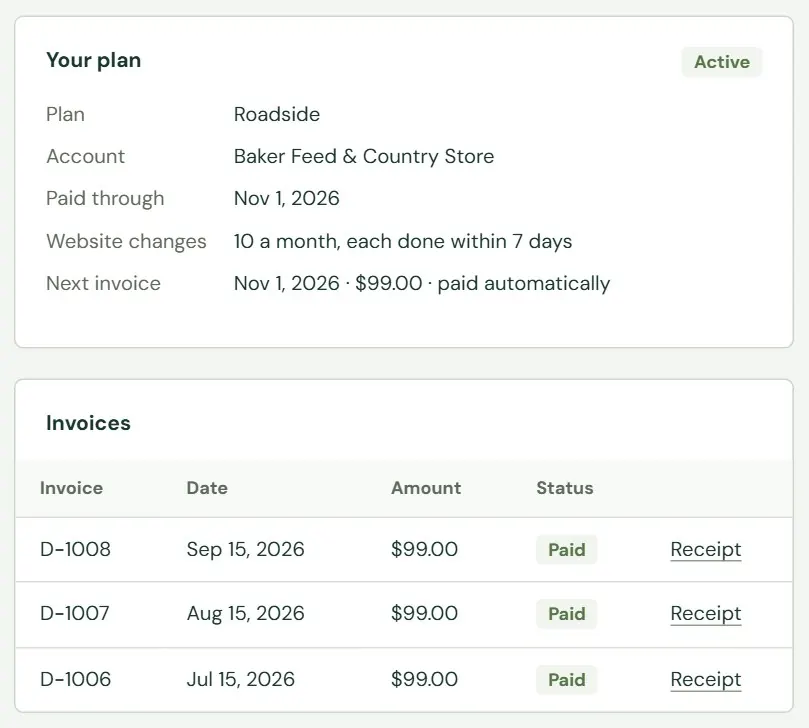Click the Plan label
Screen dimensions: 809x728
(66, 114)
